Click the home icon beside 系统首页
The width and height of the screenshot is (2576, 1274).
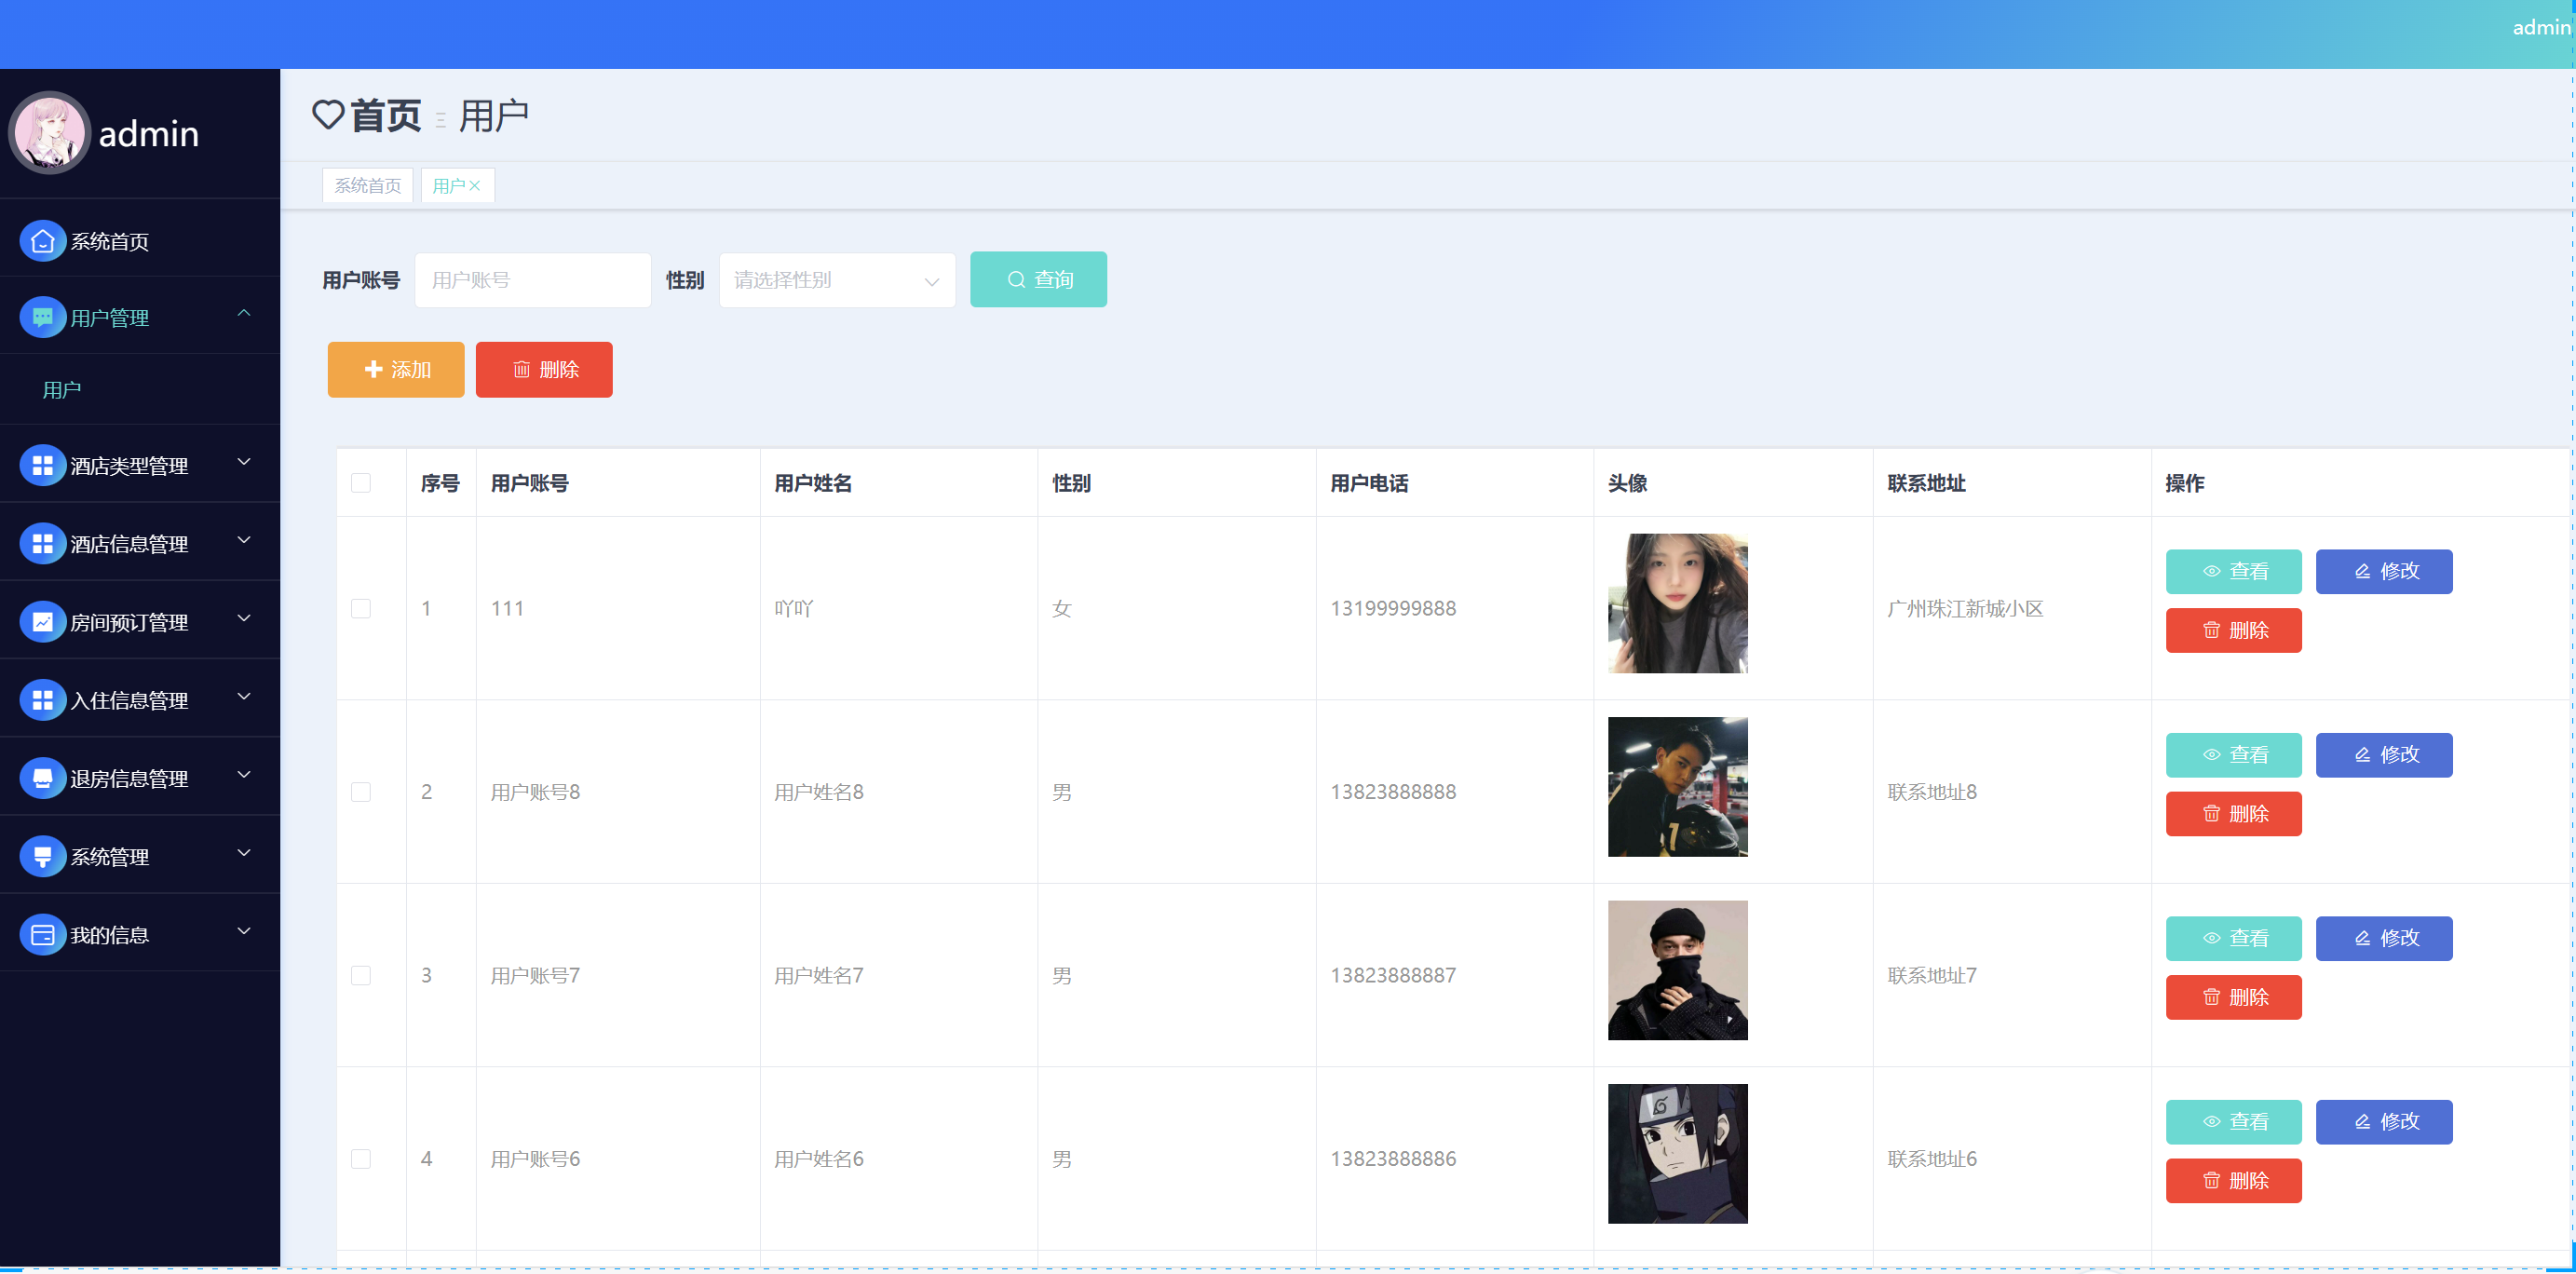click(42, 241)
